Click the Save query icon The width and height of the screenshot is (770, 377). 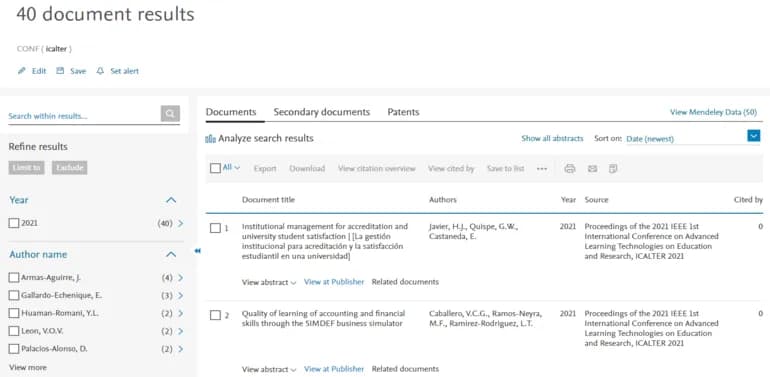click(x=60, y=71)
